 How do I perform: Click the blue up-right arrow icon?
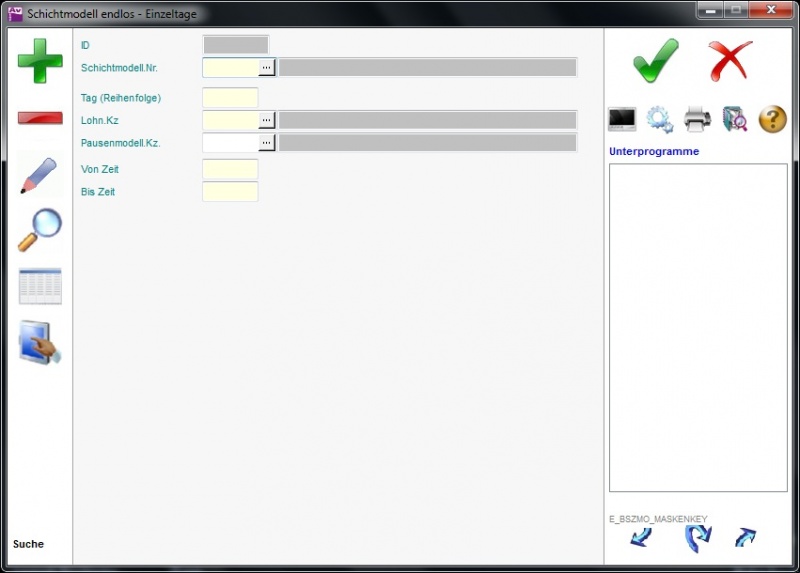coord(745,538)
